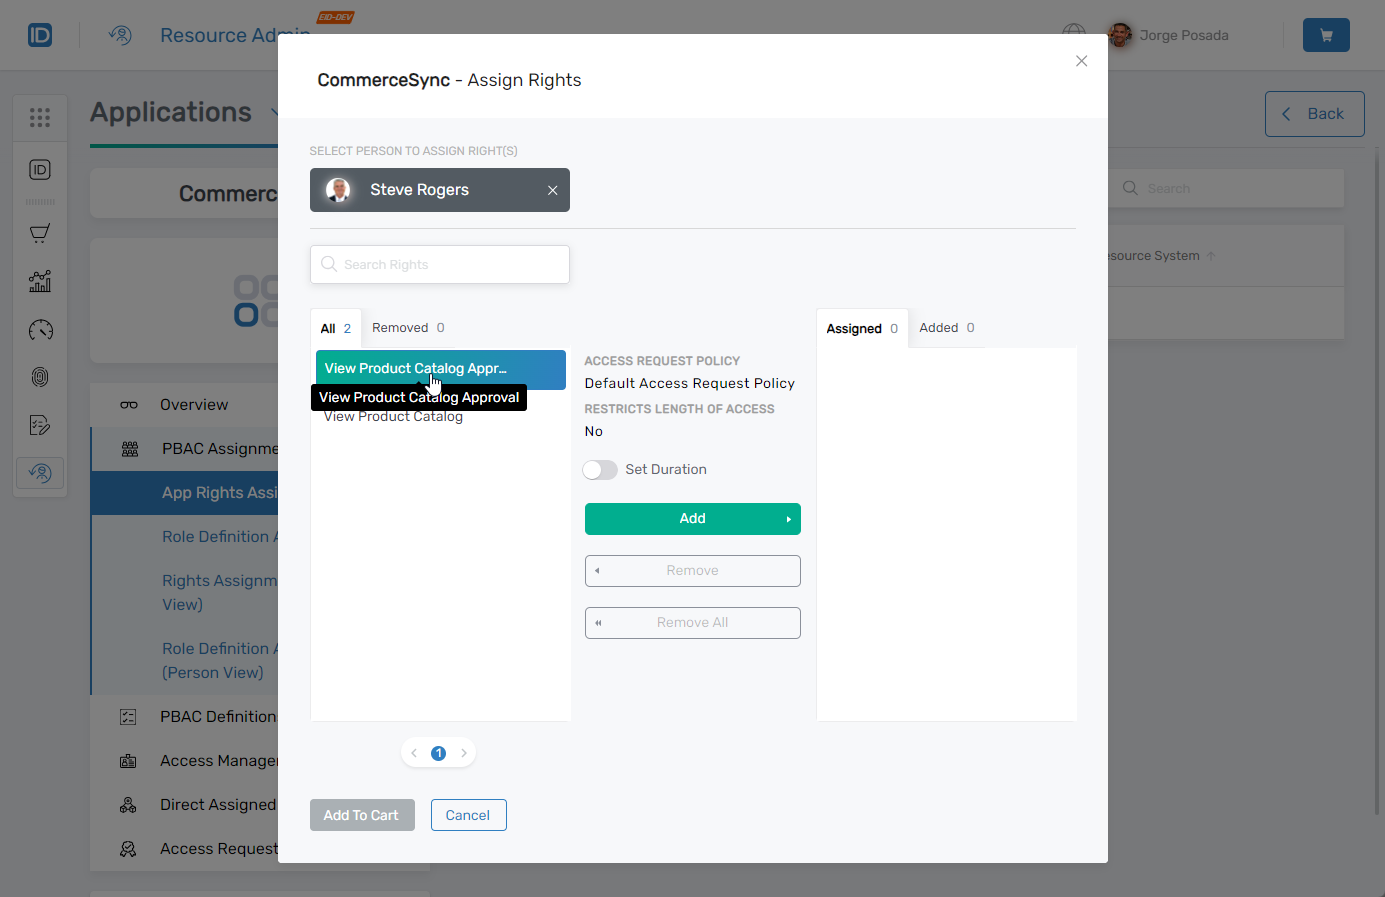
Task: Click the shopping cart sidebar icon
Action: click(x=40, y=234)
